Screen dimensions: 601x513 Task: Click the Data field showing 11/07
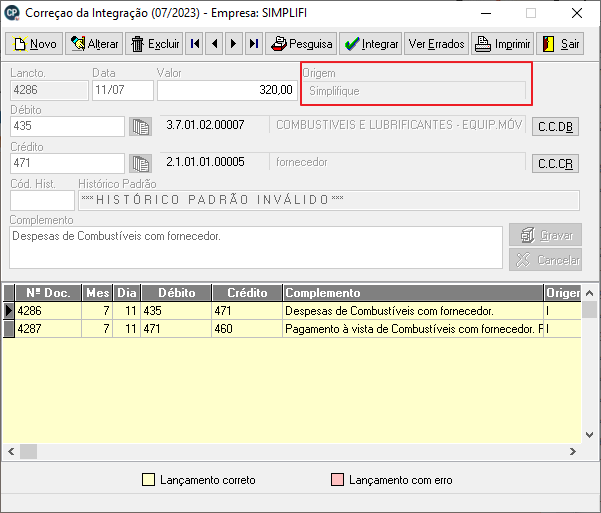point(123,90)
